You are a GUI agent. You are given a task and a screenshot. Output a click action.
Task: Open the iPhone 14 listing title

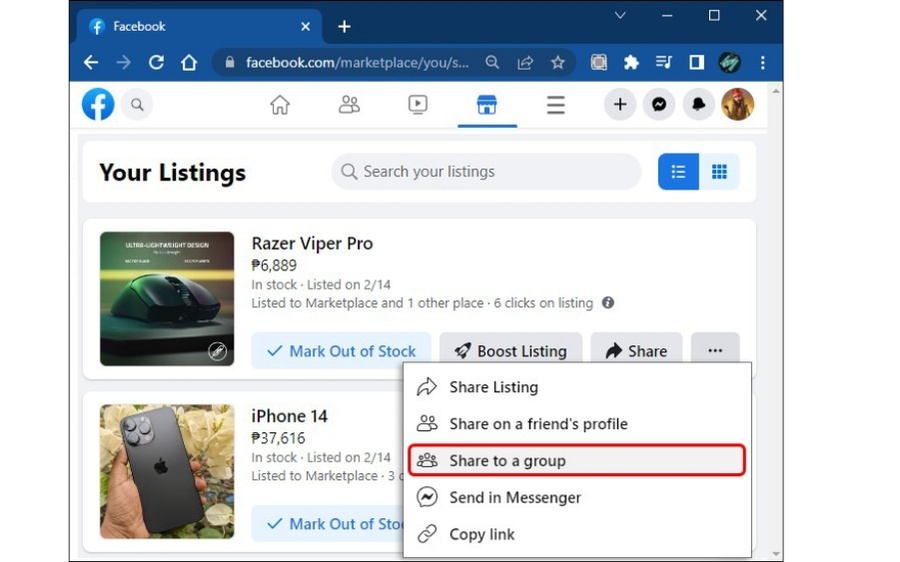tap(289, 416)
